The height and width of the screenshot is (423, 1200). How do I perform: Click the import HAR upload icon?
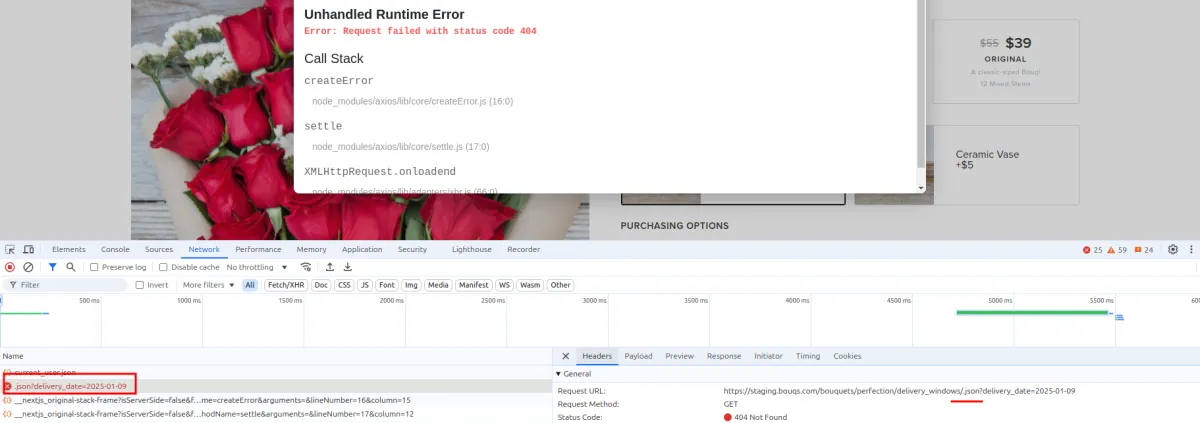pyautogui.click(x=330, y=267)
